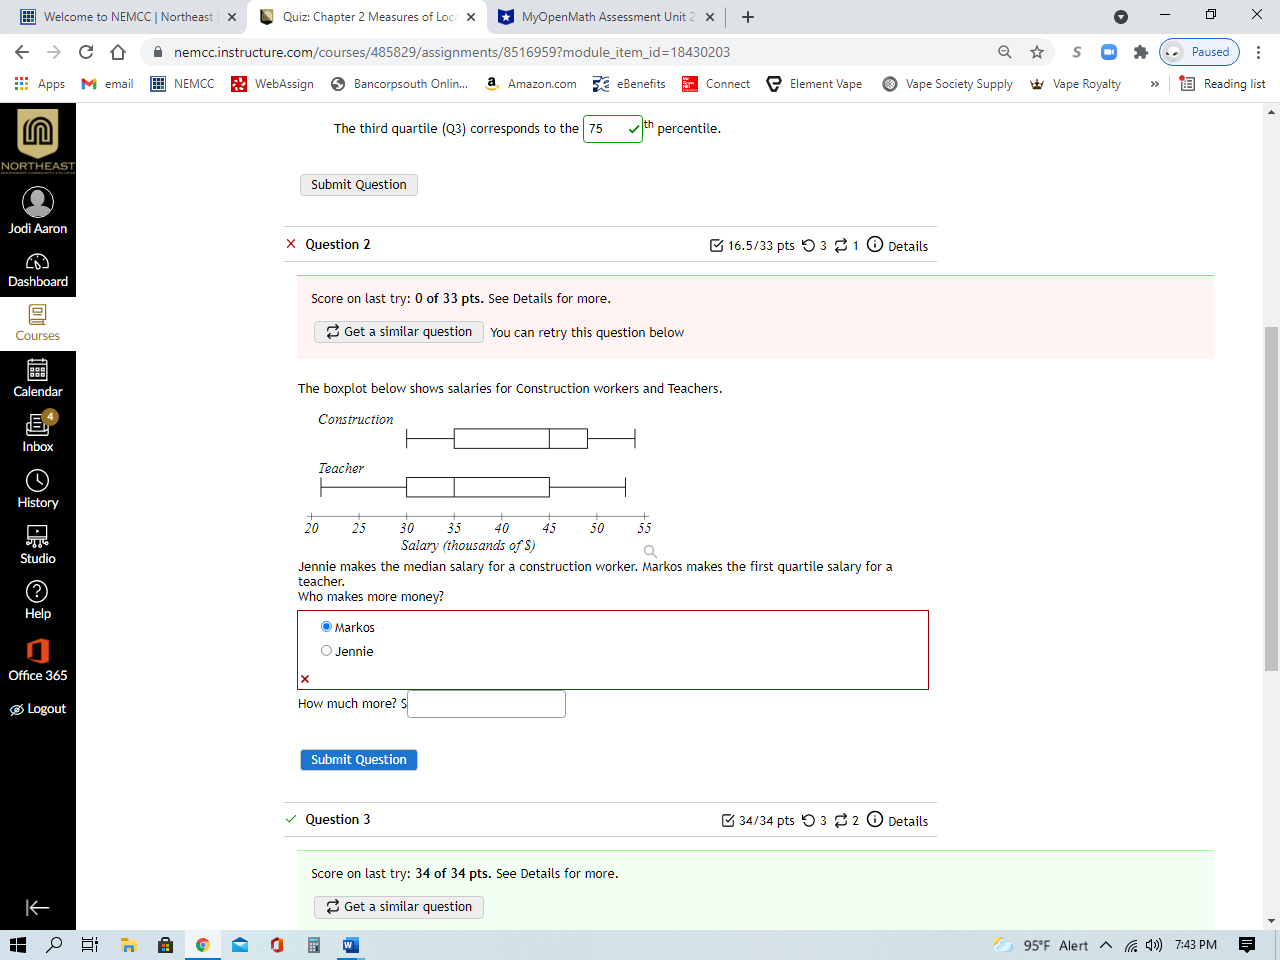The image size is (1280, 960).
Task: Expand the Reading list in Chrome
Action: 1222,84
